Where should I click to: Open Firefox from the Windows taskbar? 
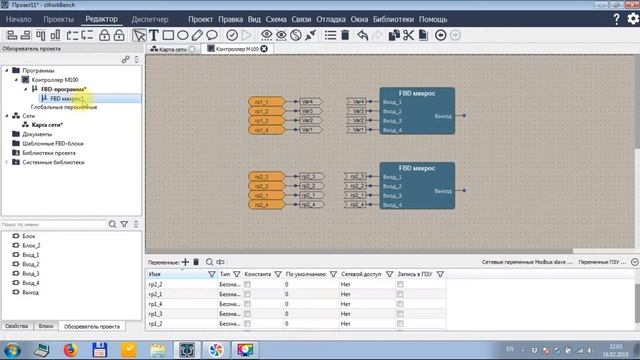pyautogui.click(x=70, y=350)
